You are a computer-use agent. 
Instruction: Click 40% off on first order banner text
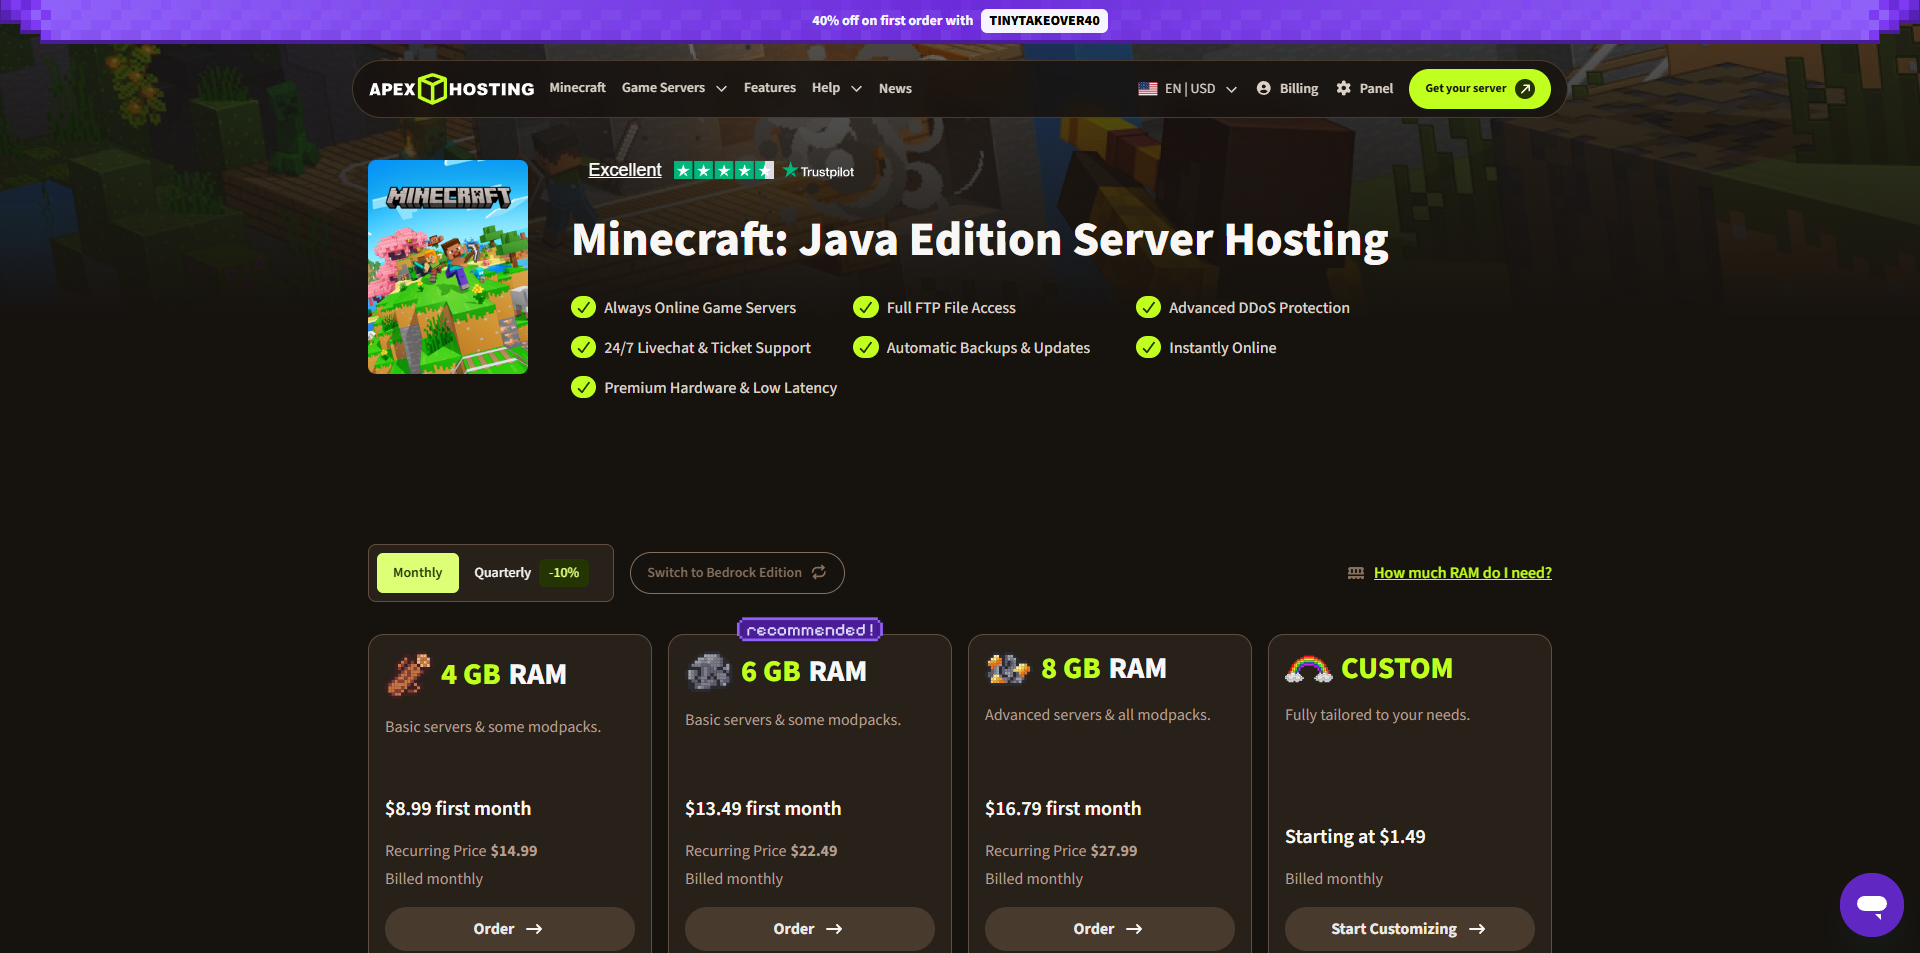tap(892, 21)
